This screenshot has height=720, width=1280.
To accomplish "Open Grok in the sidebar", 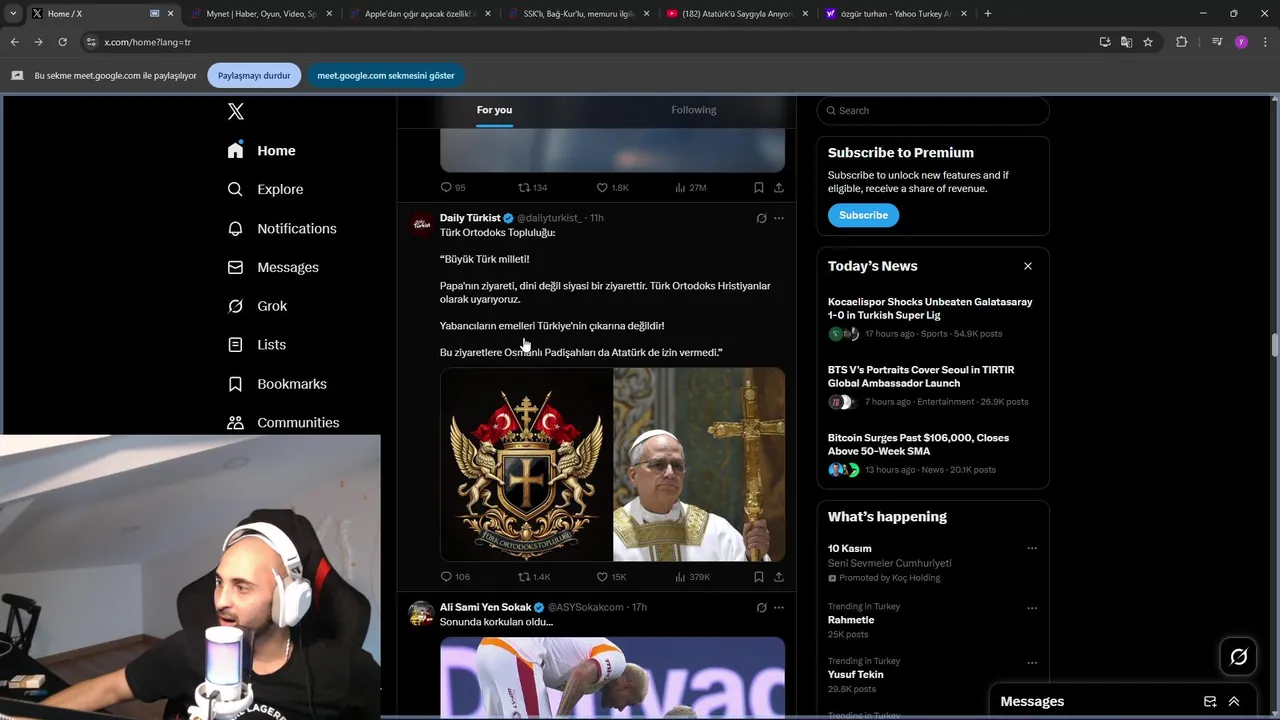I will (257, 306).
